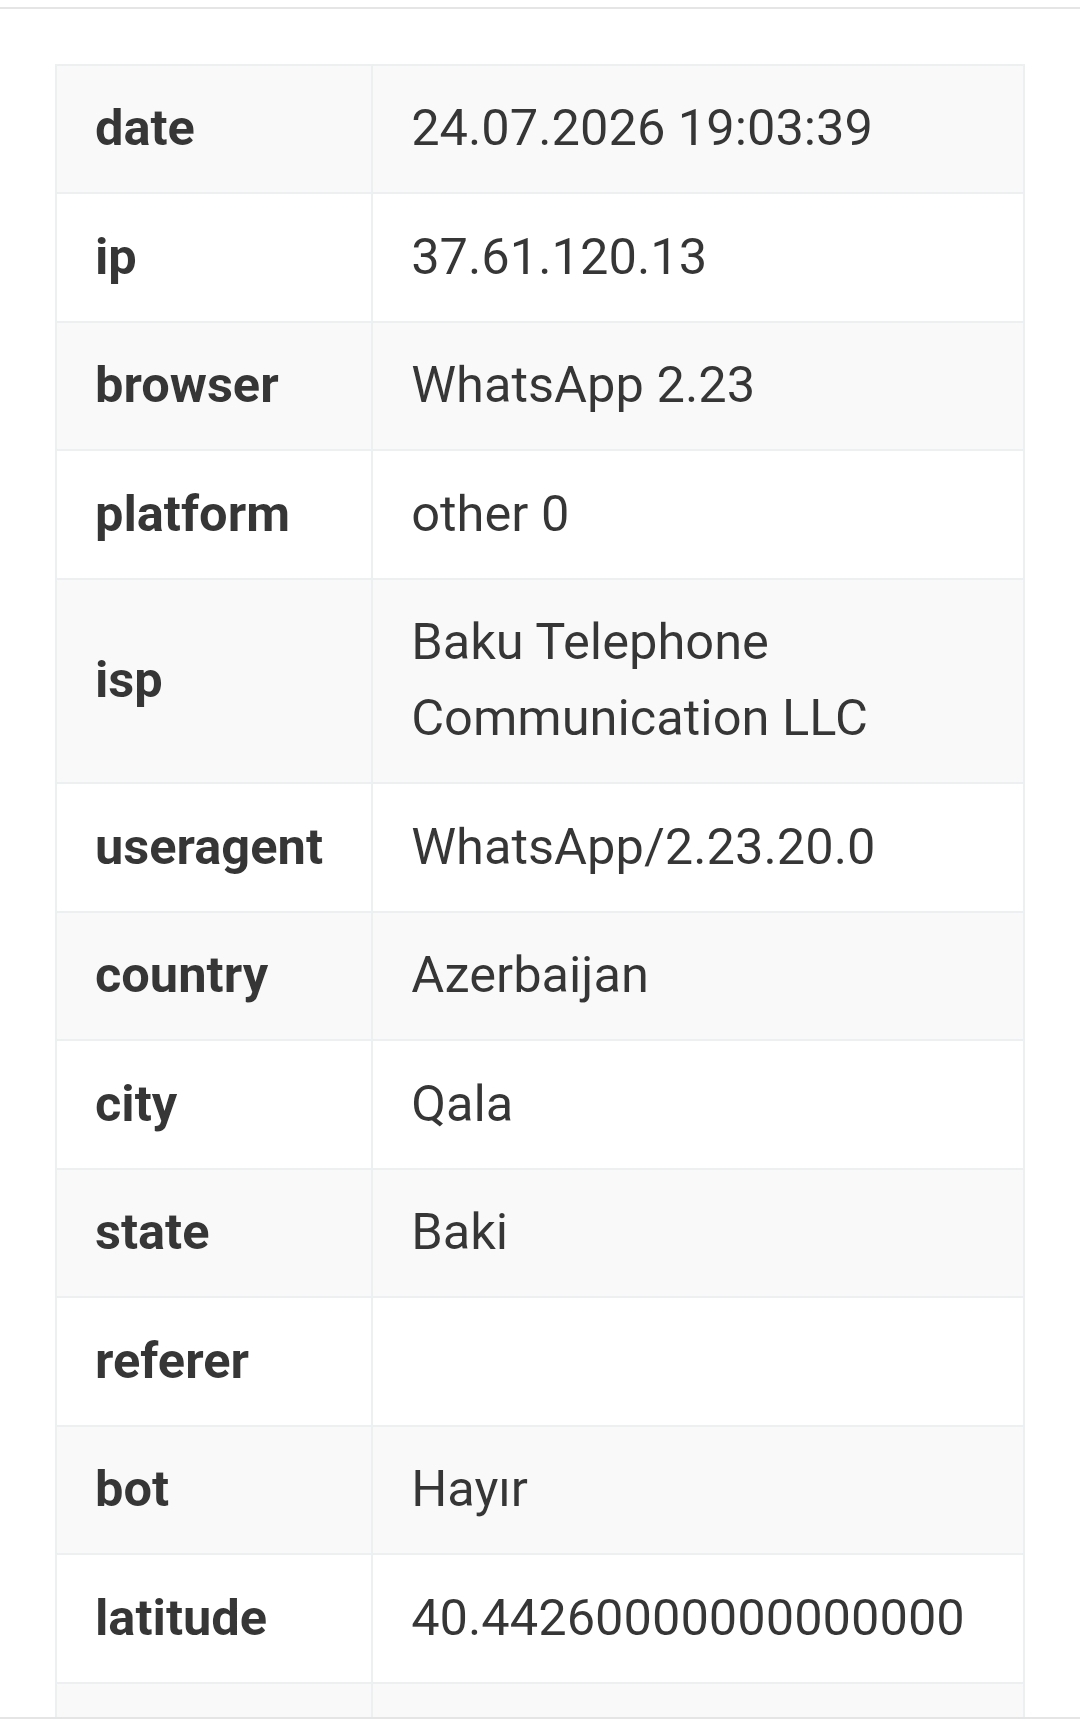Click the empty referer value cell

coord(698,1361)
